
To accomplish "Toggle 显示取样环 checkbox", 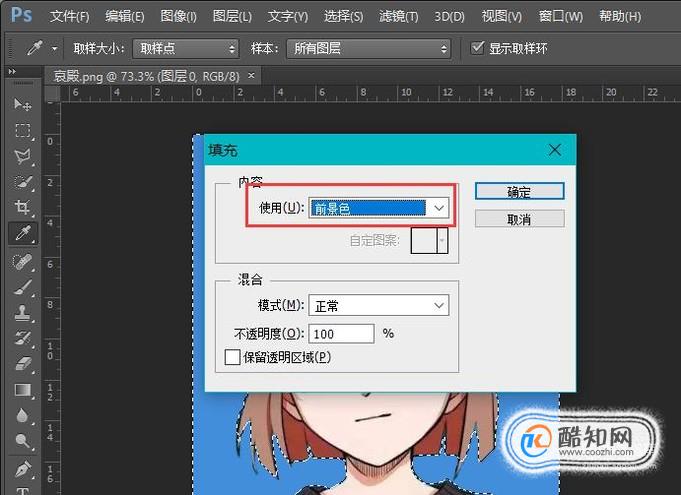I will pos(477,47).
